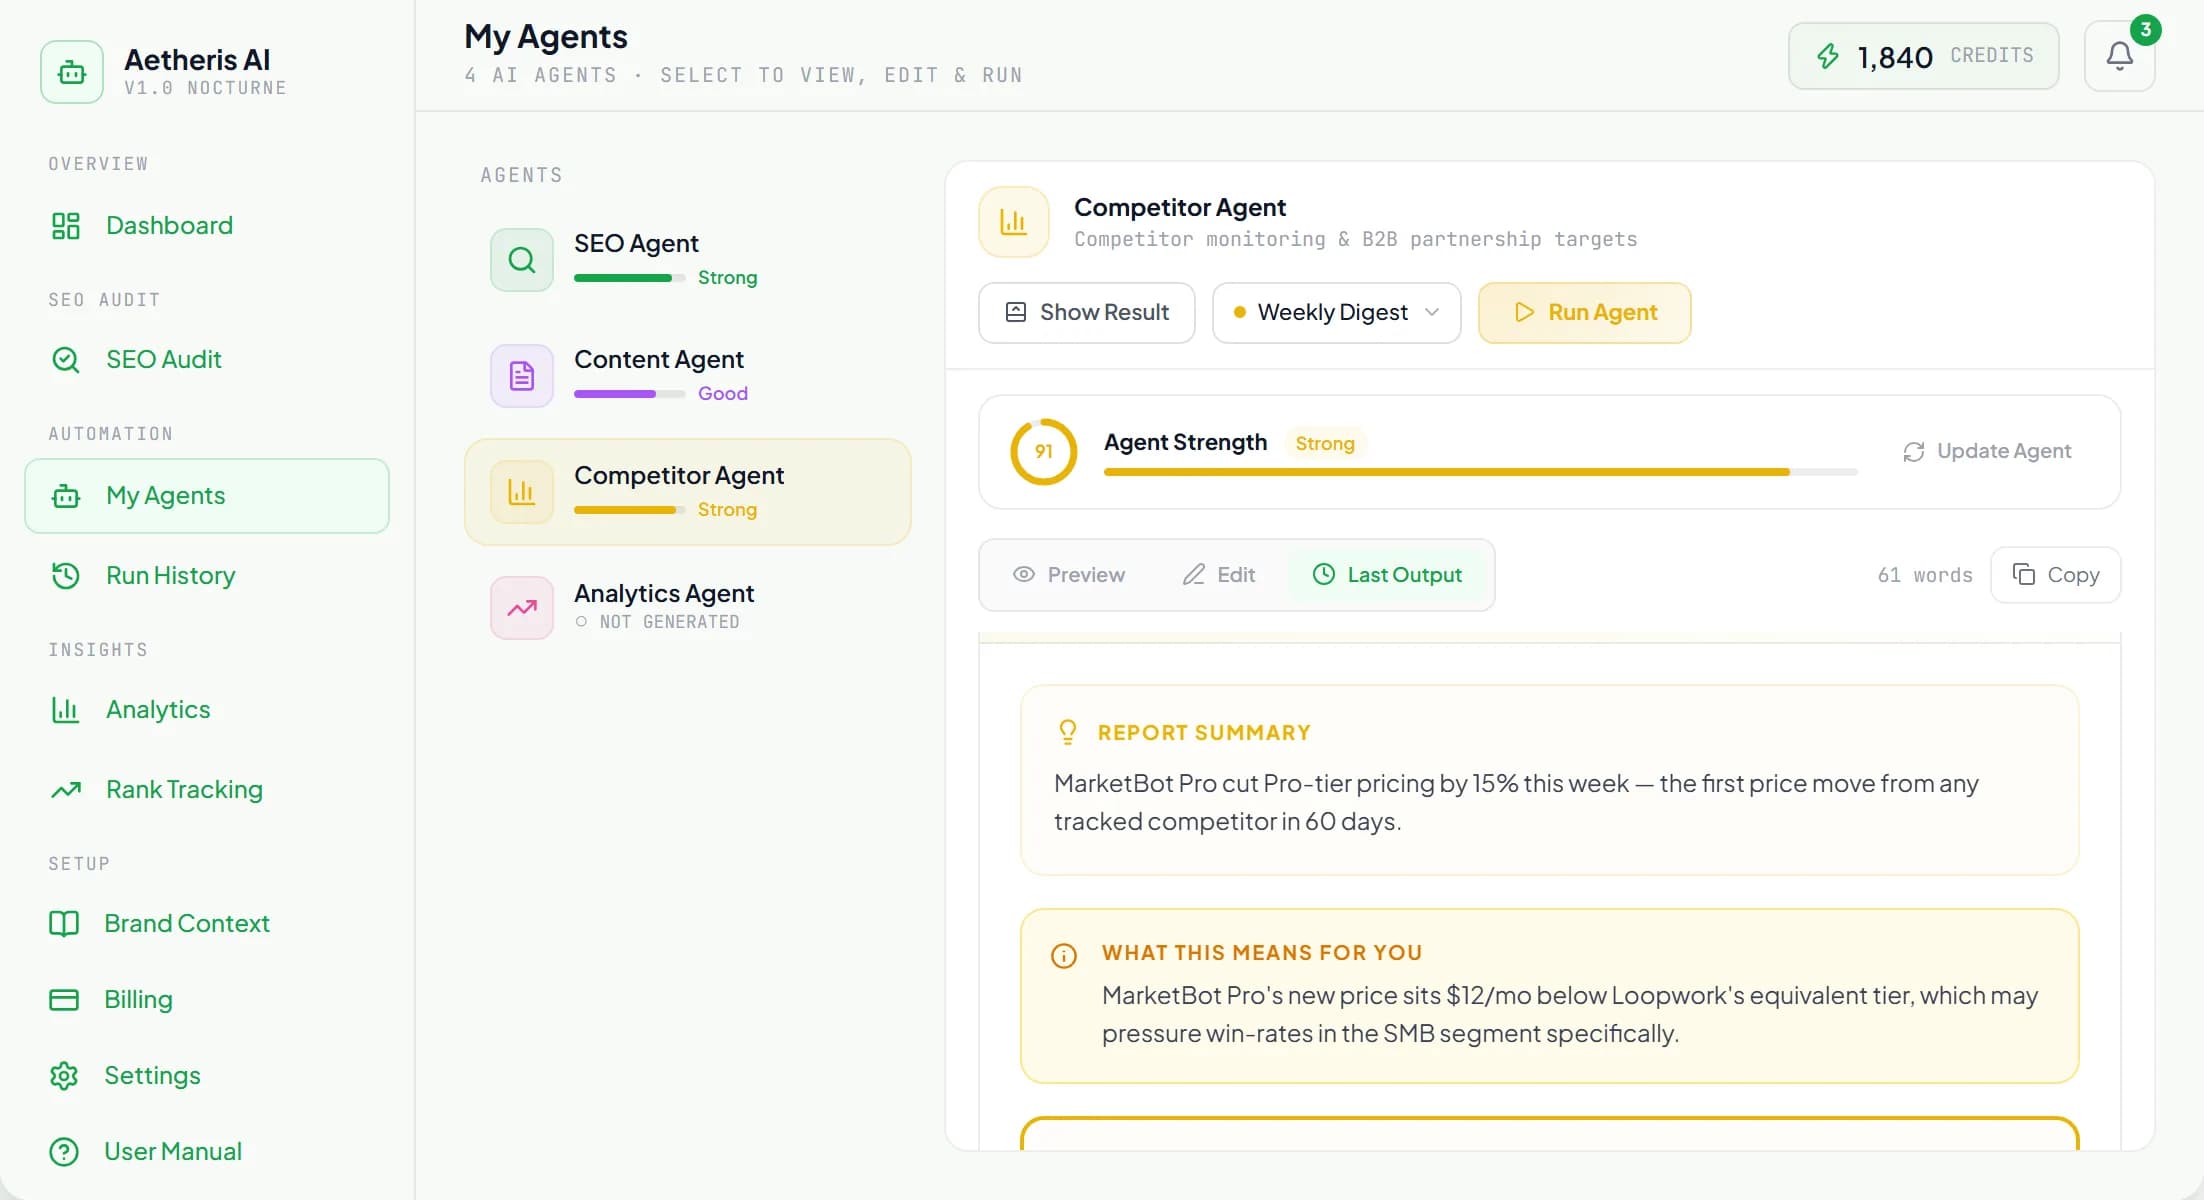2204x1200 pixels.
Task: Click the info icon beside What This Means
Action: [1064, 956]
